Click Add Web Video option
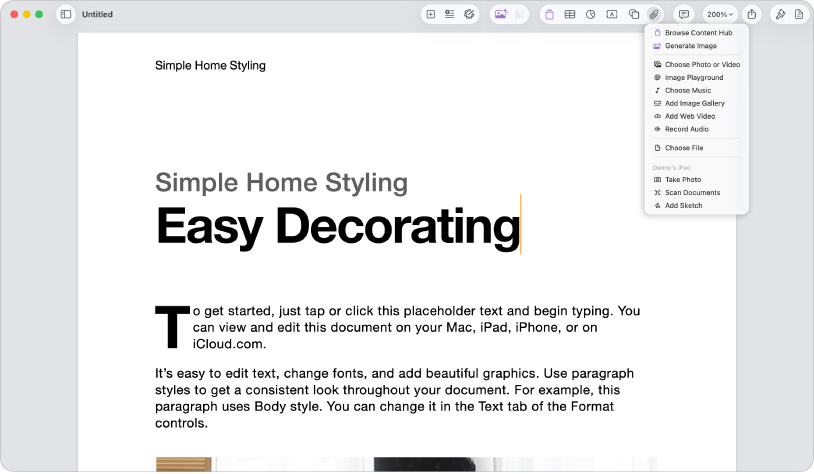 696,116
